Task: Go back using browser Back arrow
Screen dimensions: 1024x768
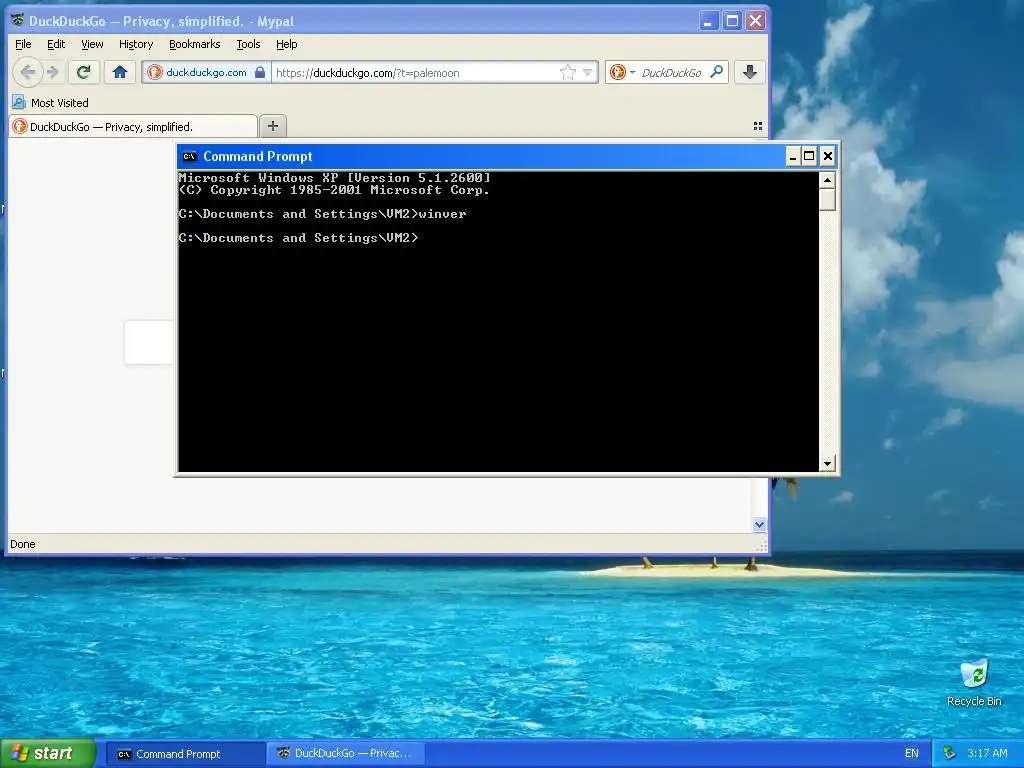Action: click(x=27, y=72)
